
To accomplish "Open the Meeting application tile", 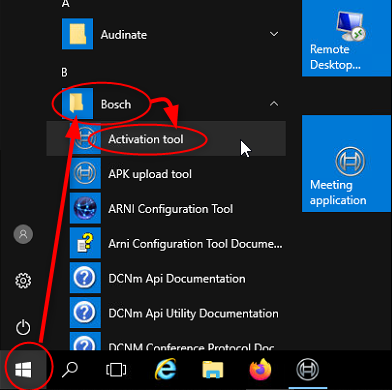I will [347, 164].
